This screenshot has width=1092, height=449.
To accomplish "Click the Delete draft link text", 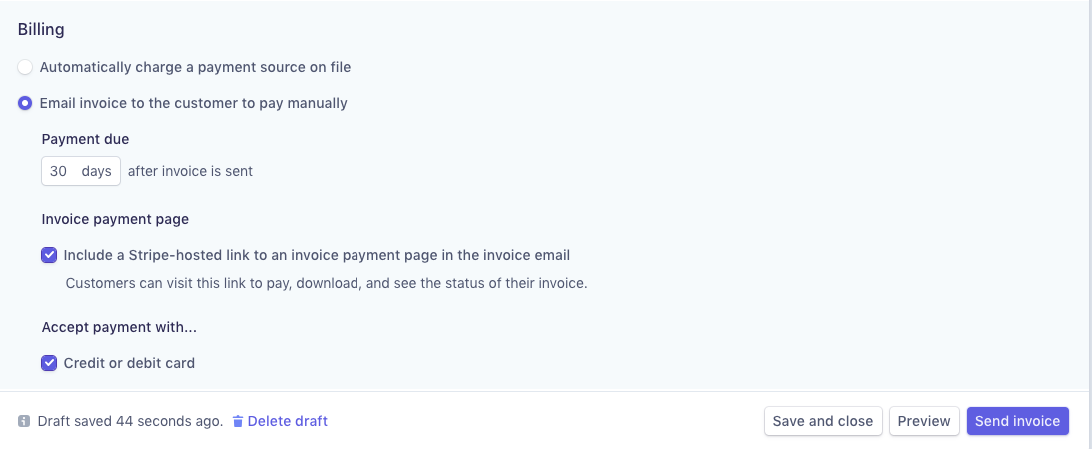I will (288, 421).
